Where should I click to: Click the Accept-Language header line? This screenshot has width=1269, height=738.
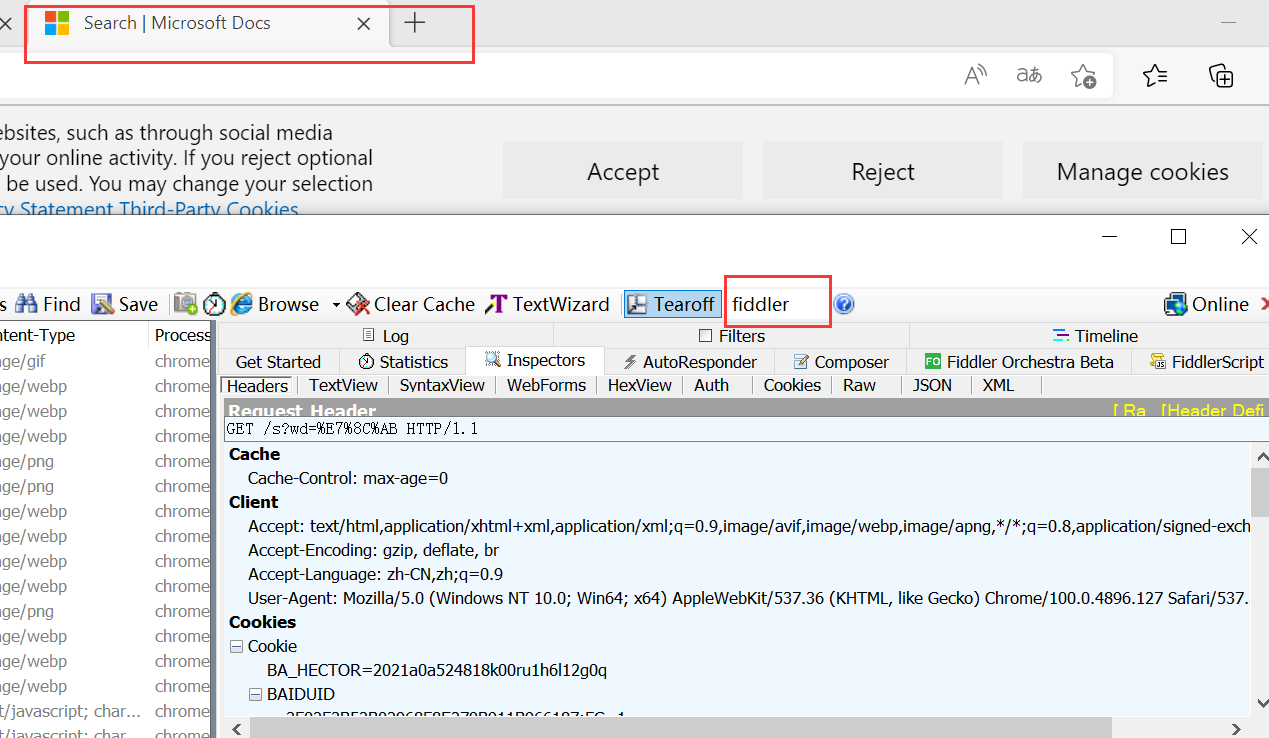point(375,574)
